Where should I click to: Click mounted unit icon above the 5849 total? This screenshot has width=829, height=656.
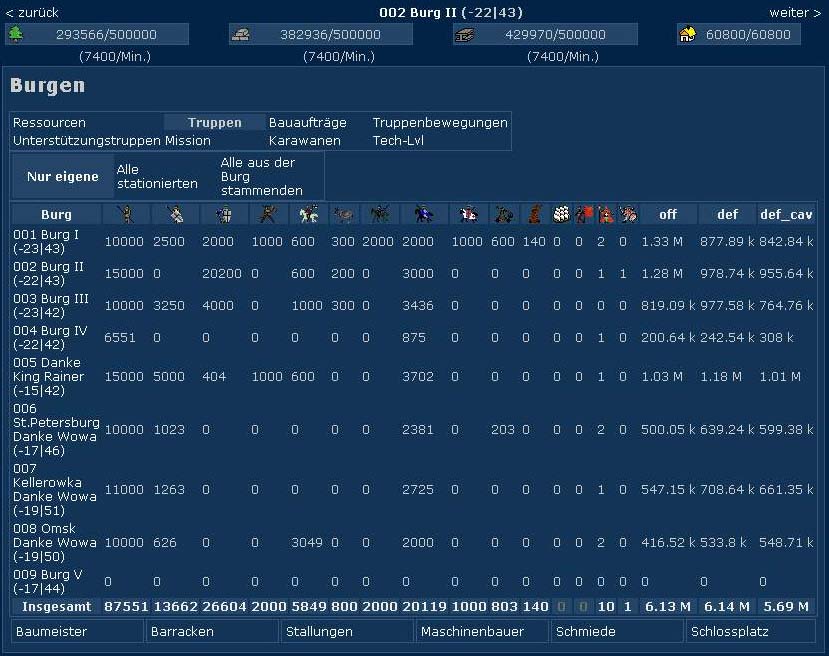click(x=307, y=214)
